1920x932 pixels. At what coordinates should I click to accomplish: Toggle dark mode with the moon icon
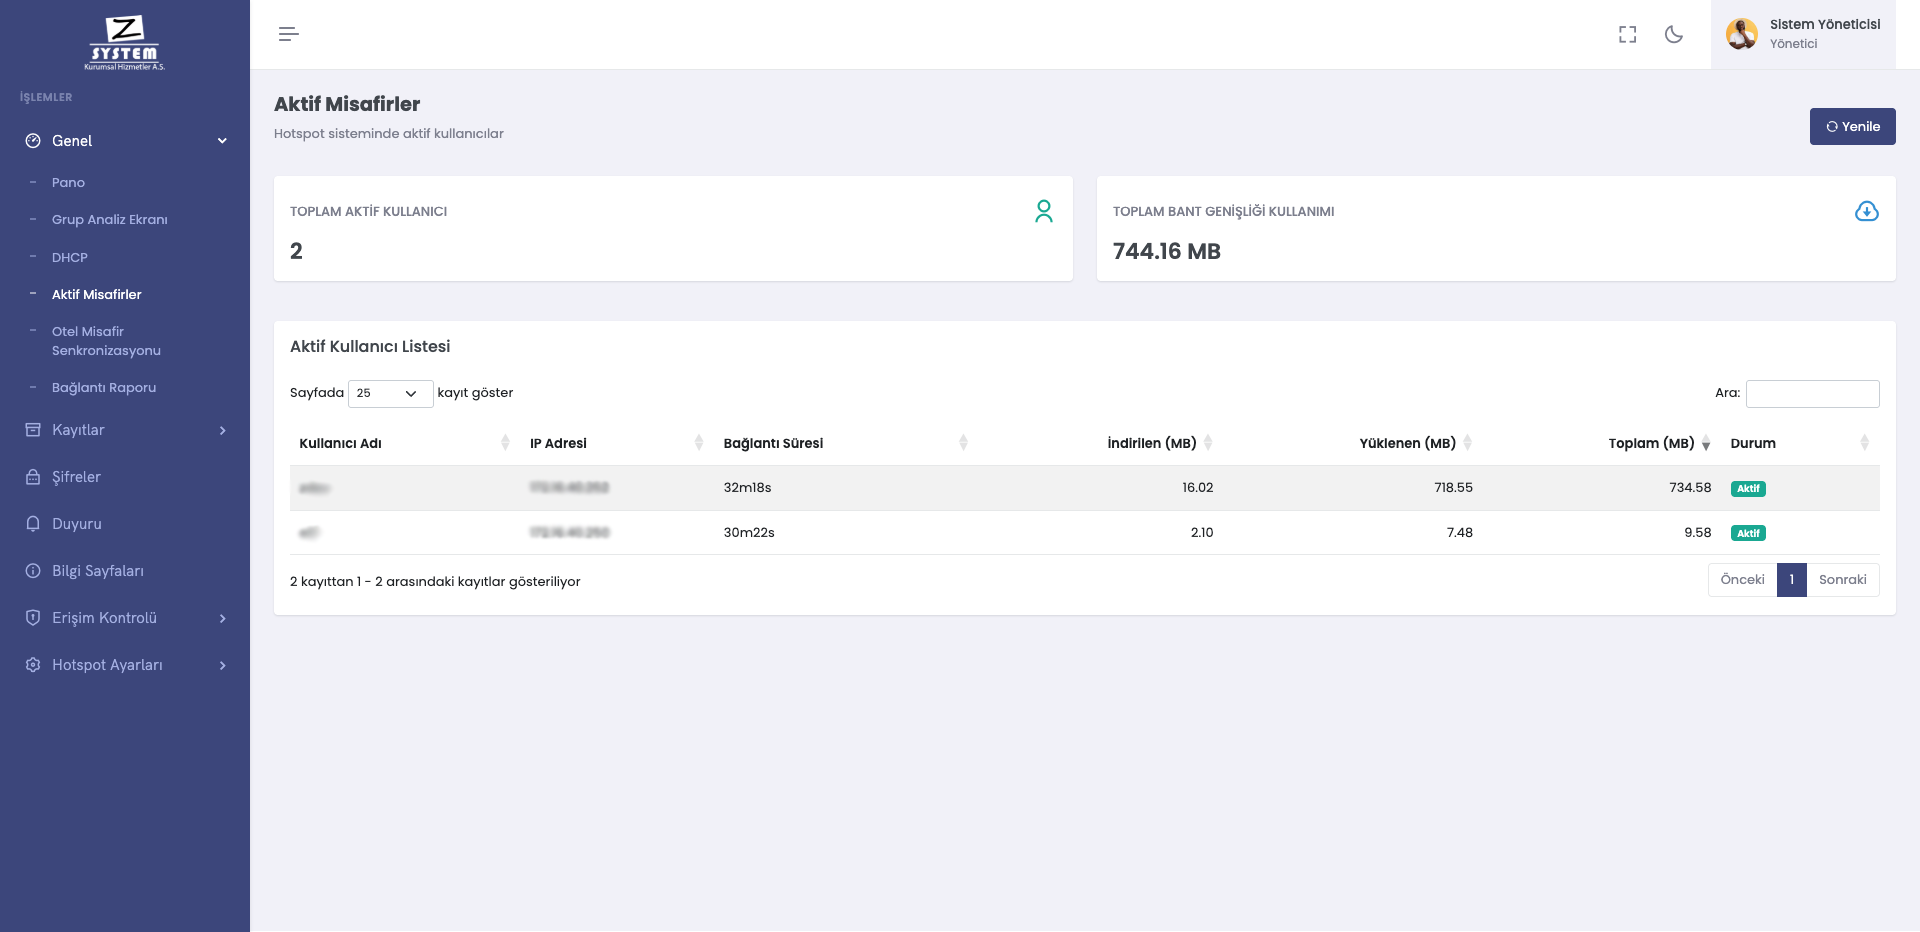[x=1673, y=34]
